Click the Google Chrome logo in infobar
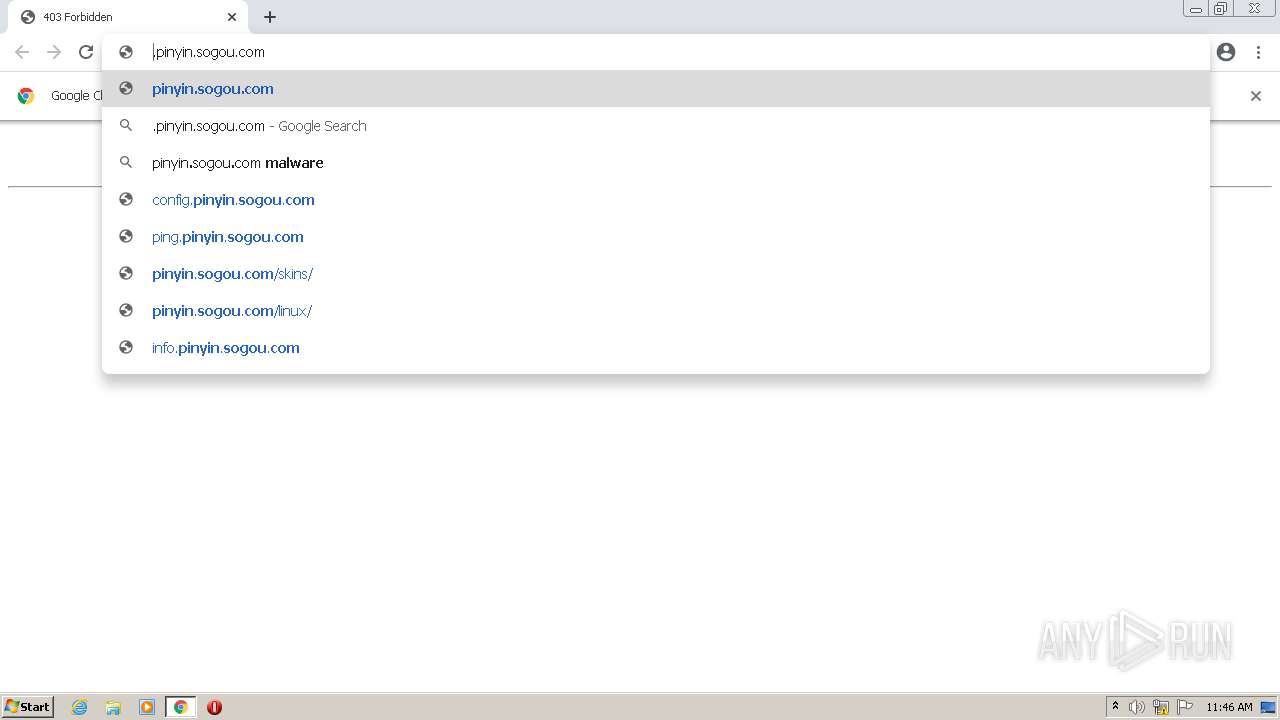This screenshot has width=1280, height=720. click(26, 96)
